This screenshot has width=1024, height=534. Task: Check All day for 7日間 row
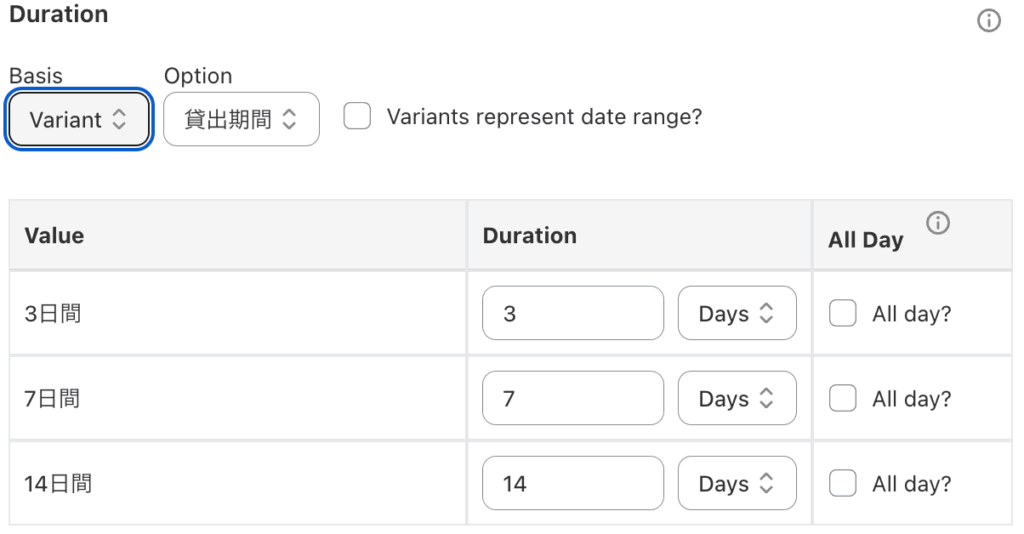[x=842, y=398]
